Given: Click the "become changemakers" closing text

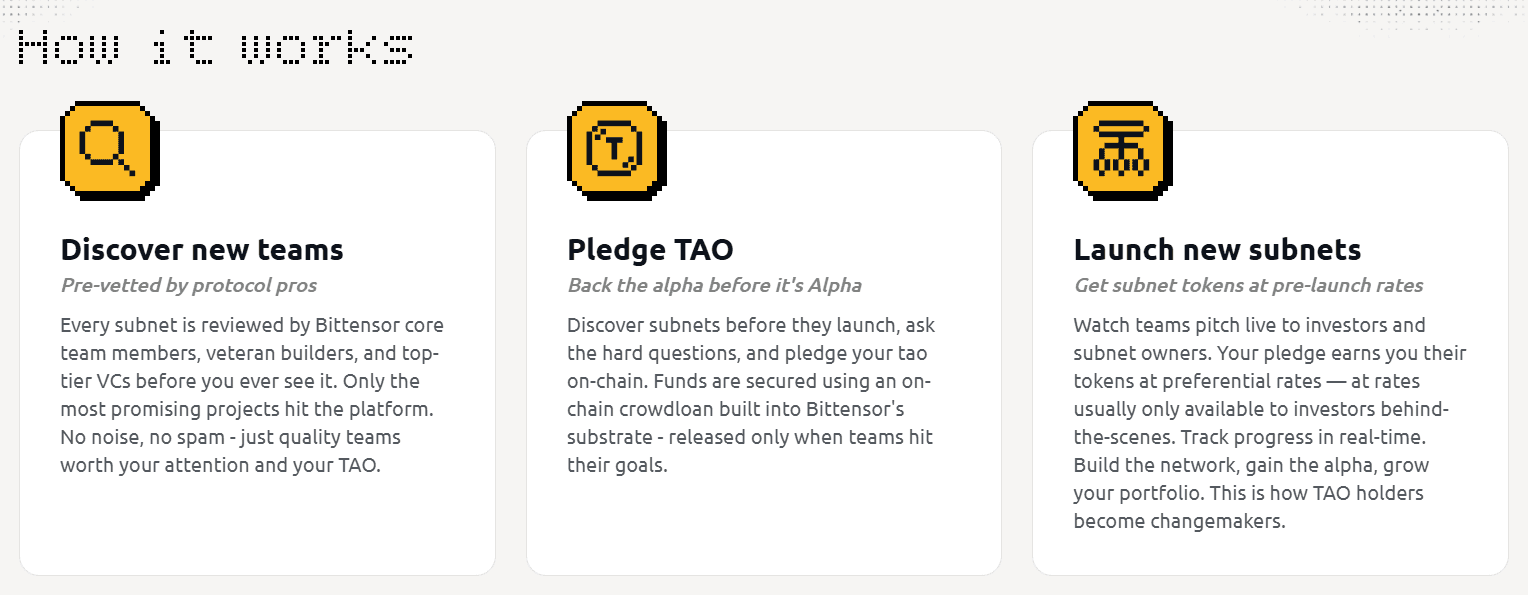Looking at the screenshot, I should click(1179, 521).
